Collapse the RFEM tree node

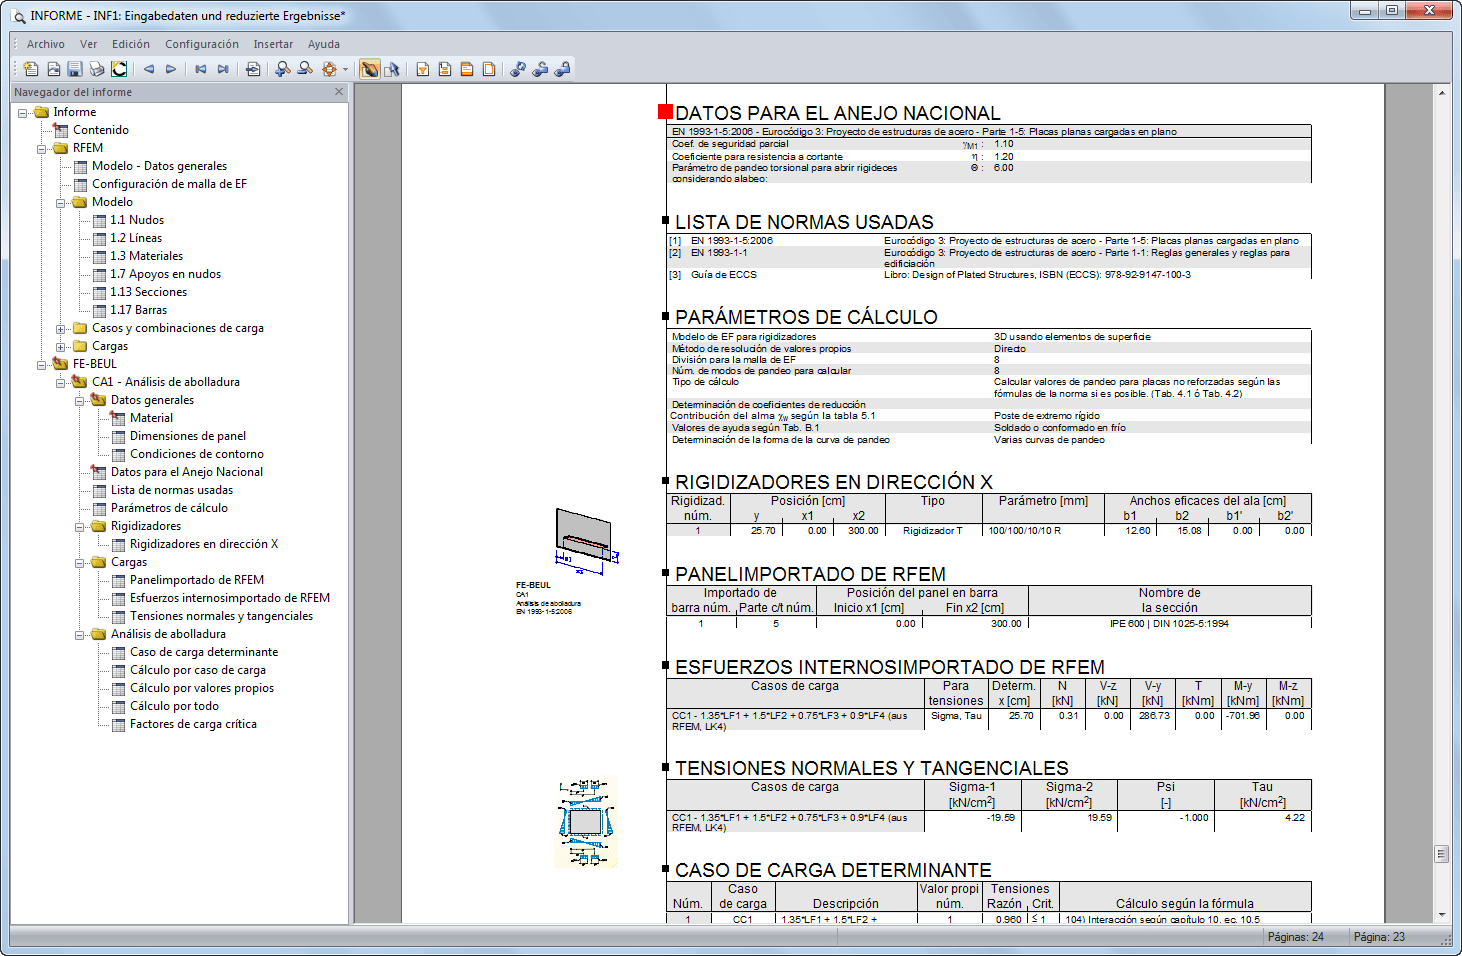[42, 149]
